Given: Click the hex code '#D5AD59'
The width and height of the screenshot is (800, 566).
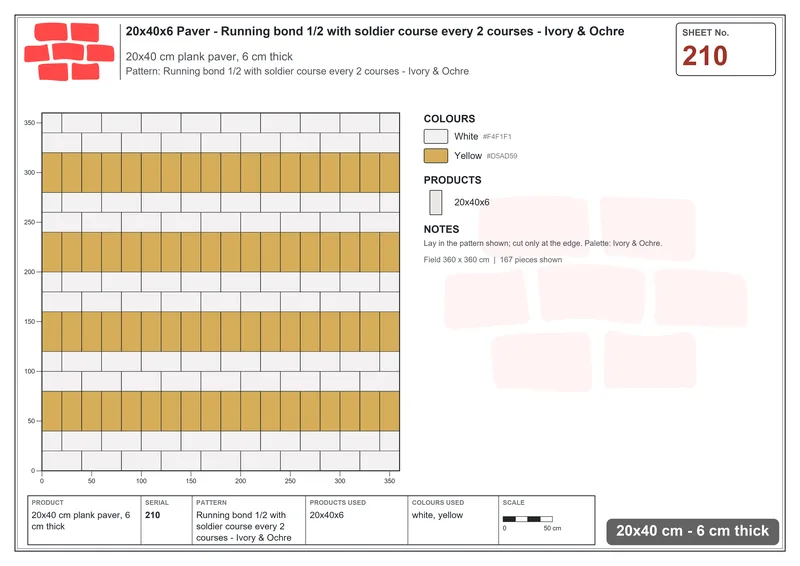Looking at the screenshot, I should tap(502, 156).
